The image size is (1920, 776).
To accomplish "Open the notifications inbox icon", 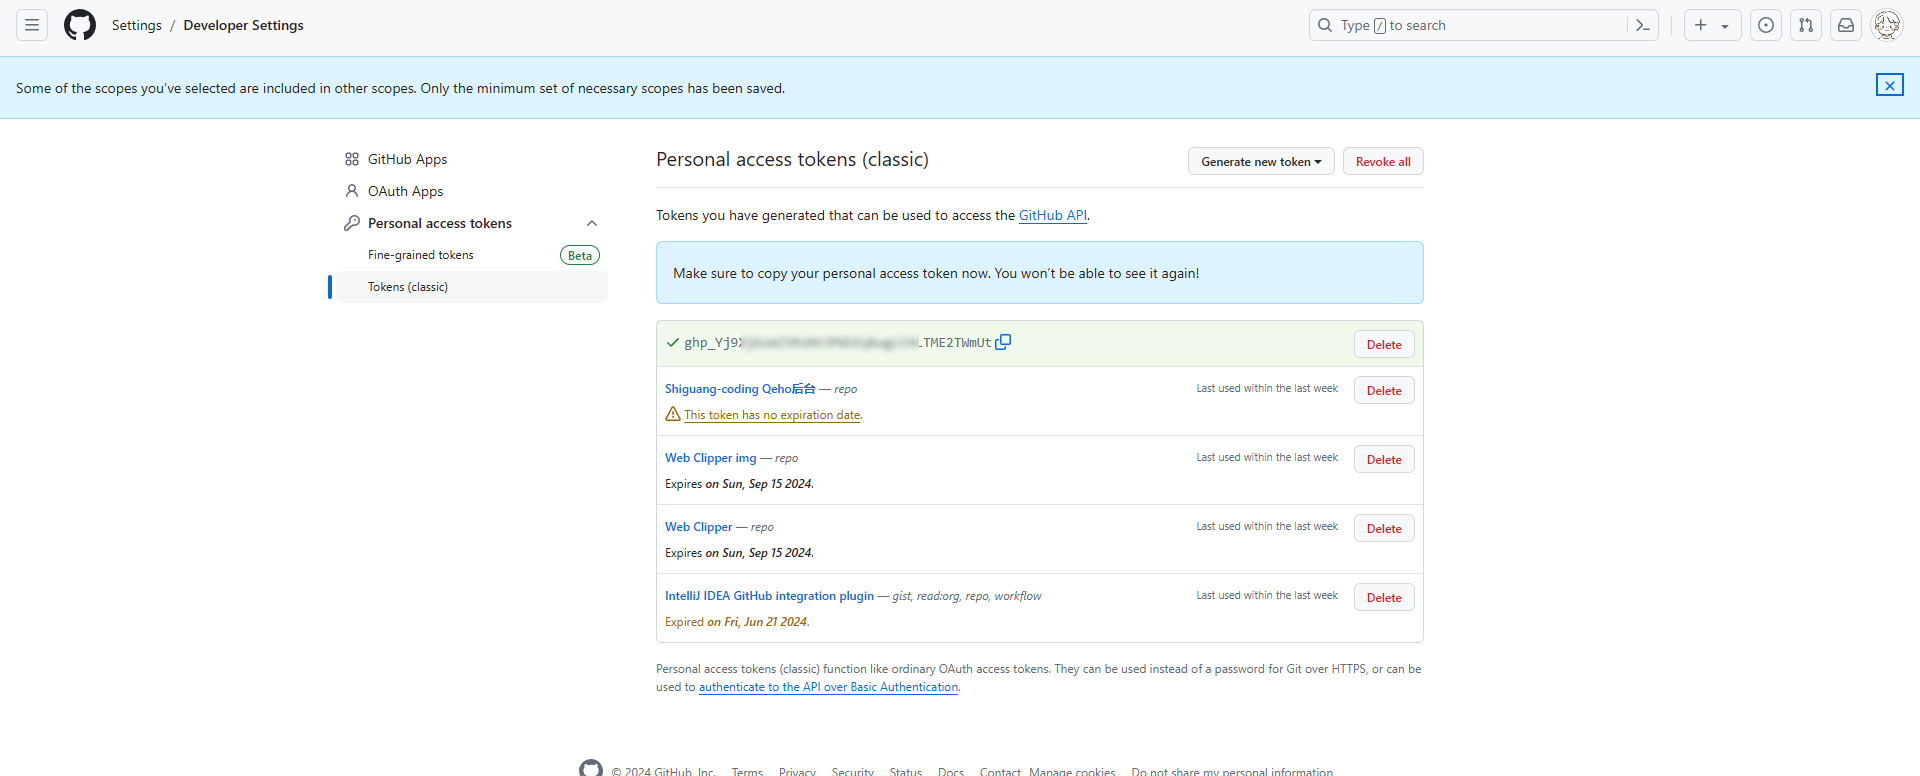I will pos(1846,25).
